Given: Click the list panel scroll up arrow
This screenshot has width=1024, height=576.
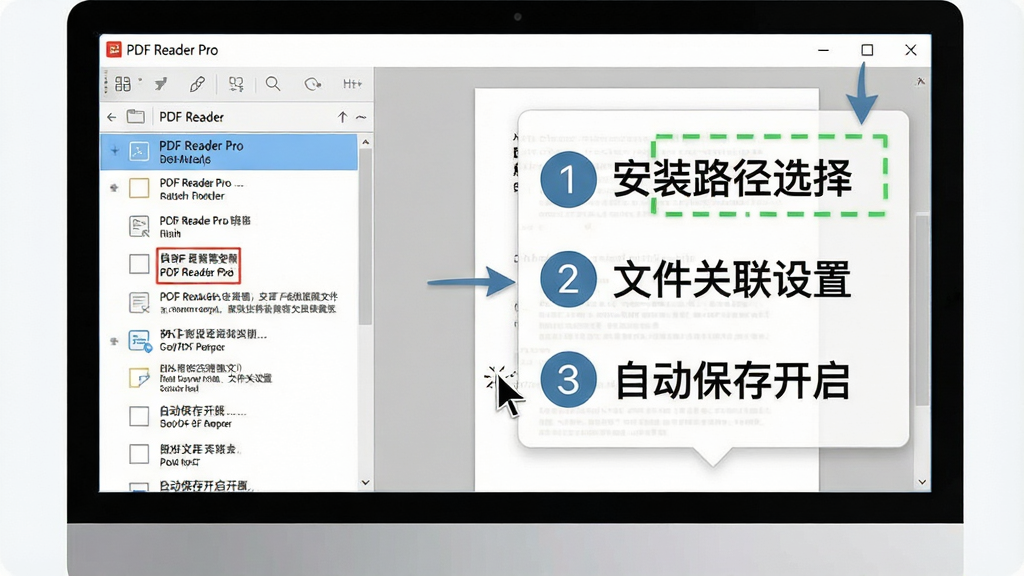Looking at the screenshot, I should coord(366,142).
